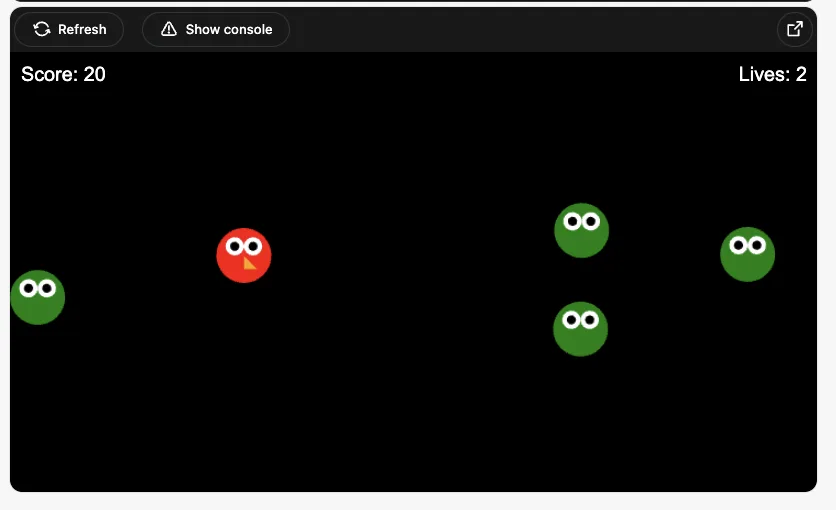The width and height of the screenshot is (838, 510).
Task: Click left eye of rightmost green enemy
Action: pyautogui.click(x=739, y=244)
